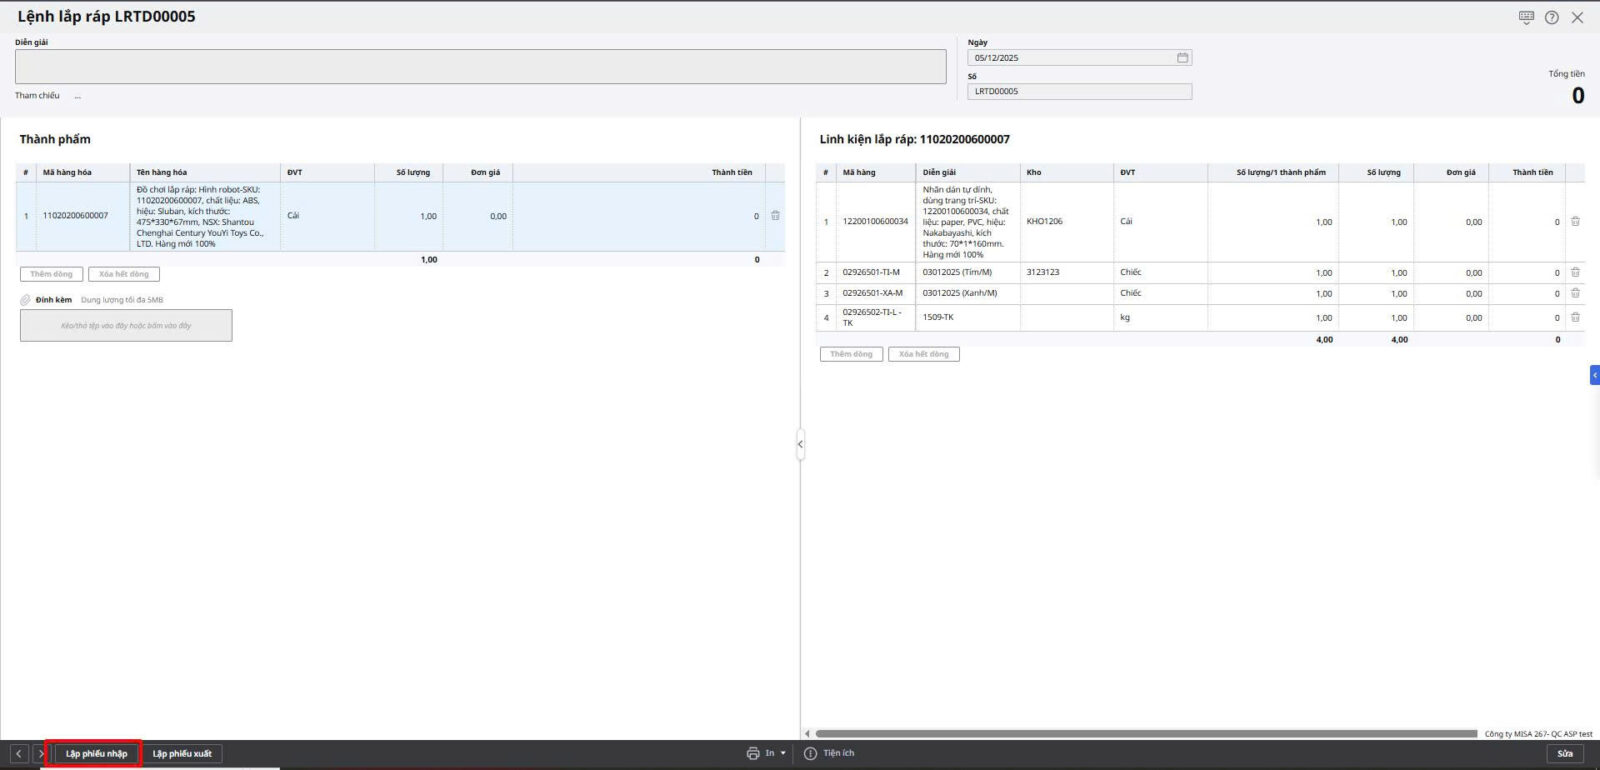Click the Lập phiếu xuất button

click(x=182, y=754)
